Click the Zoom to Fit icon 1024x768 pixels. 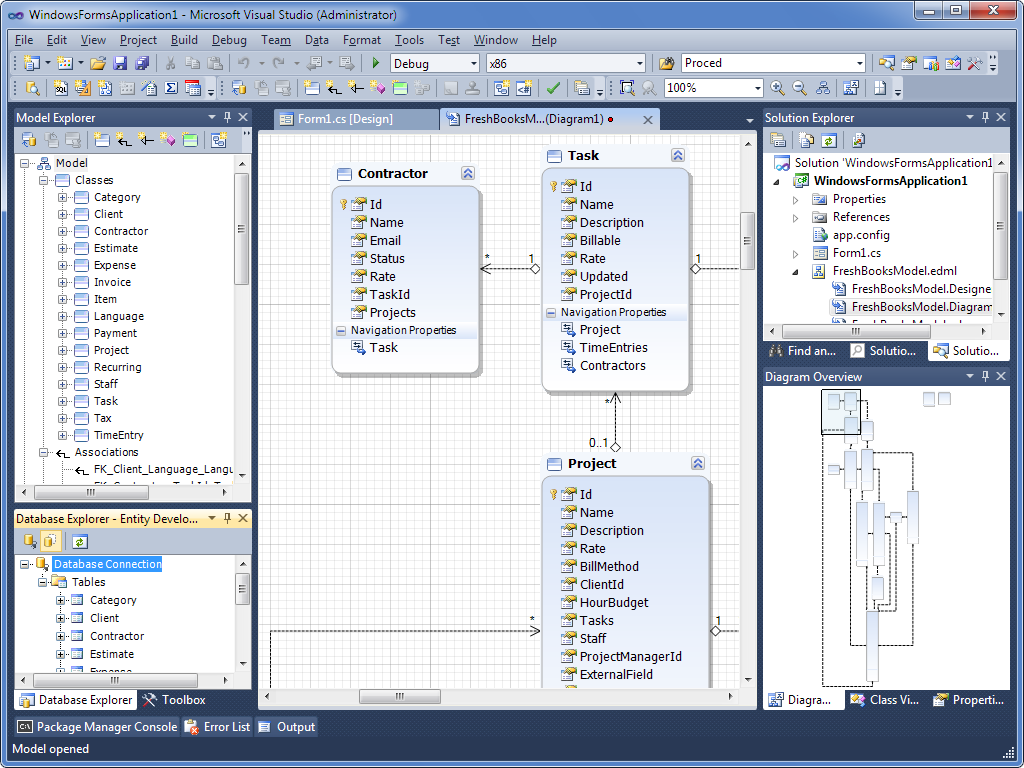coord(626,88)
